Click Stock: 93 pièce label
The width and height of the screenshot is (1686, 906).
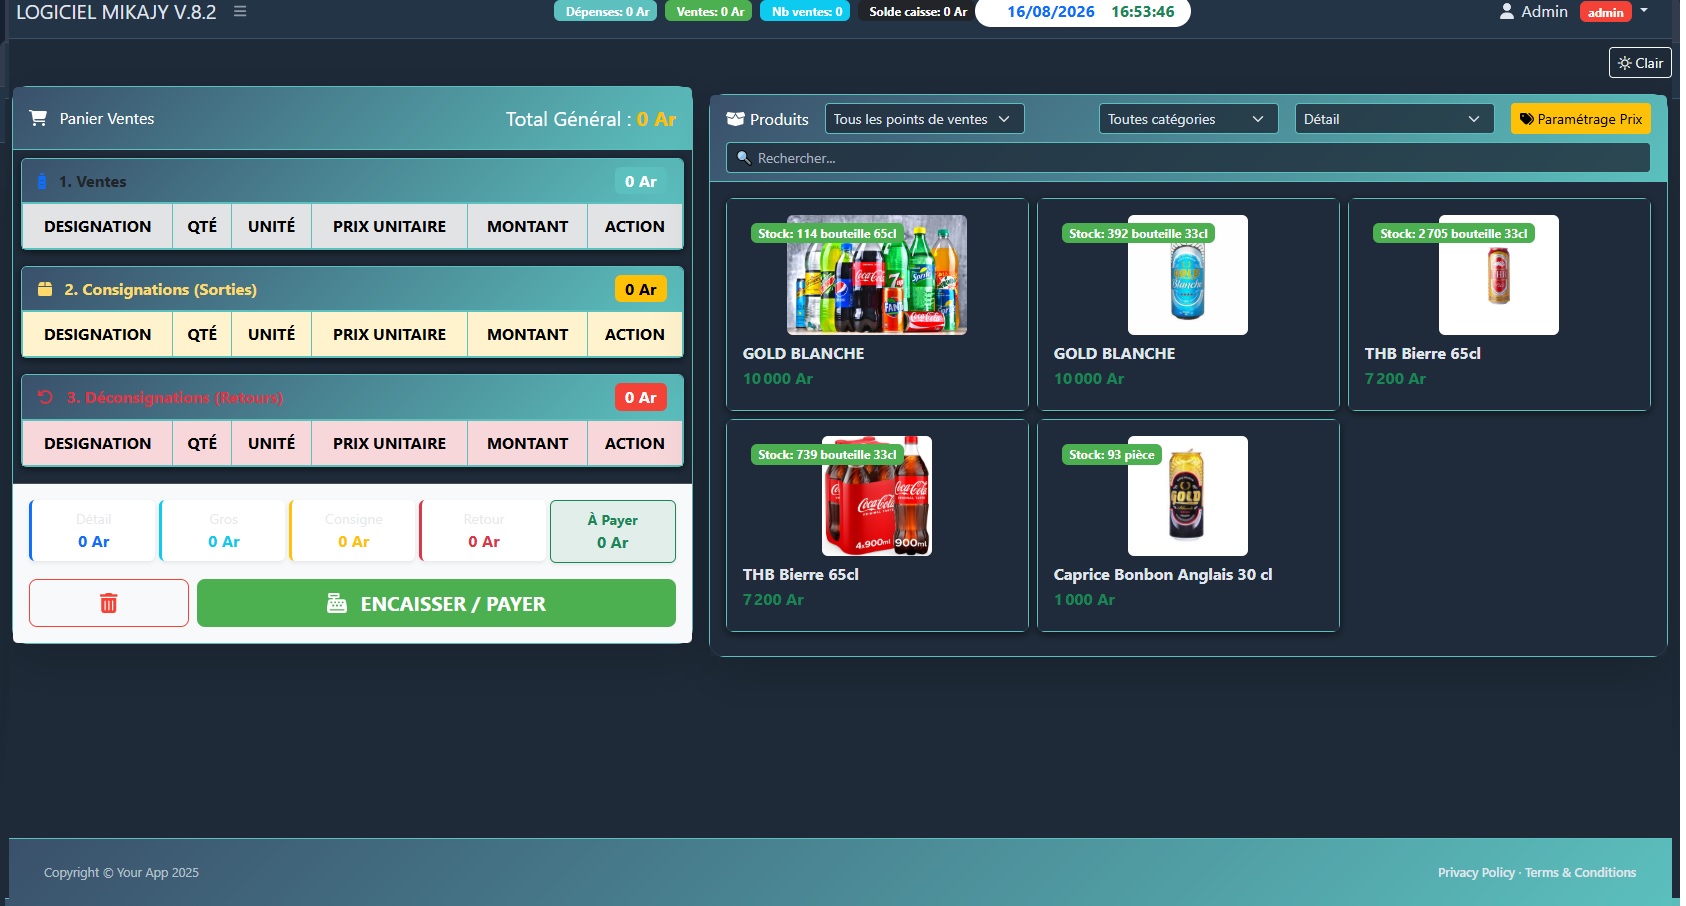pyautogui.click(x=1112, y=454)
